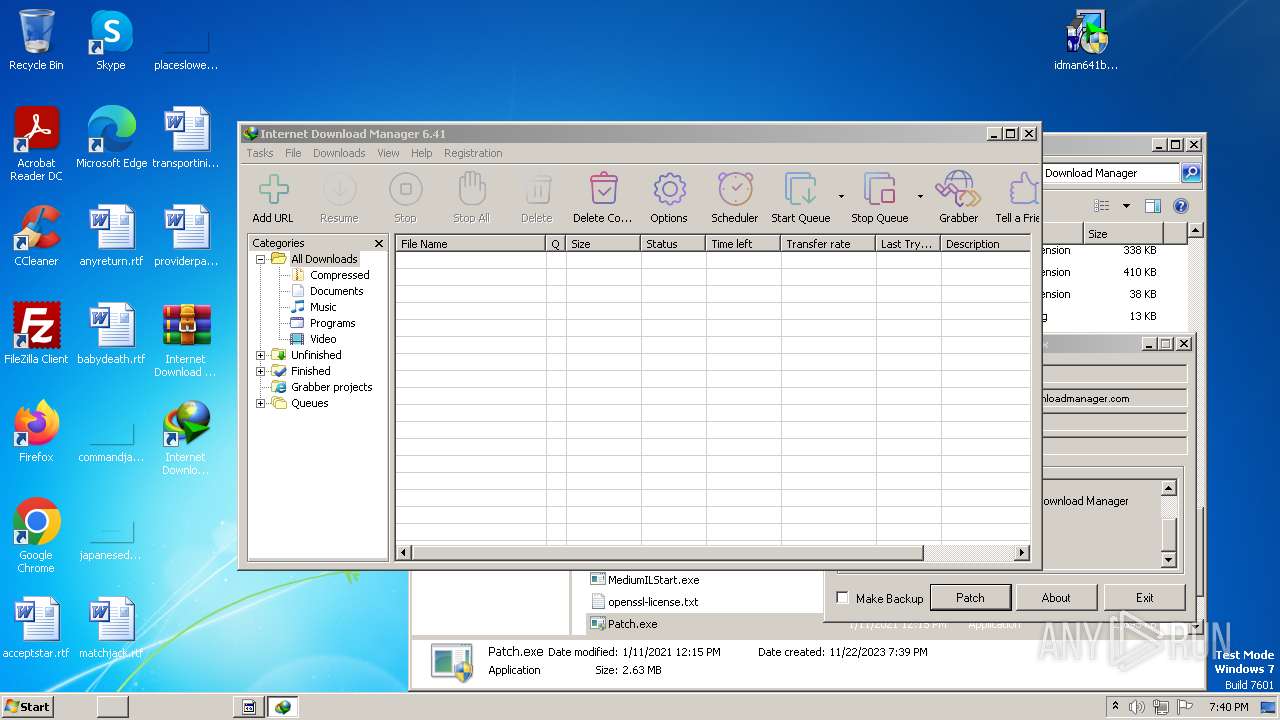Open Start Queue dropdown arrow

point(841,196)
